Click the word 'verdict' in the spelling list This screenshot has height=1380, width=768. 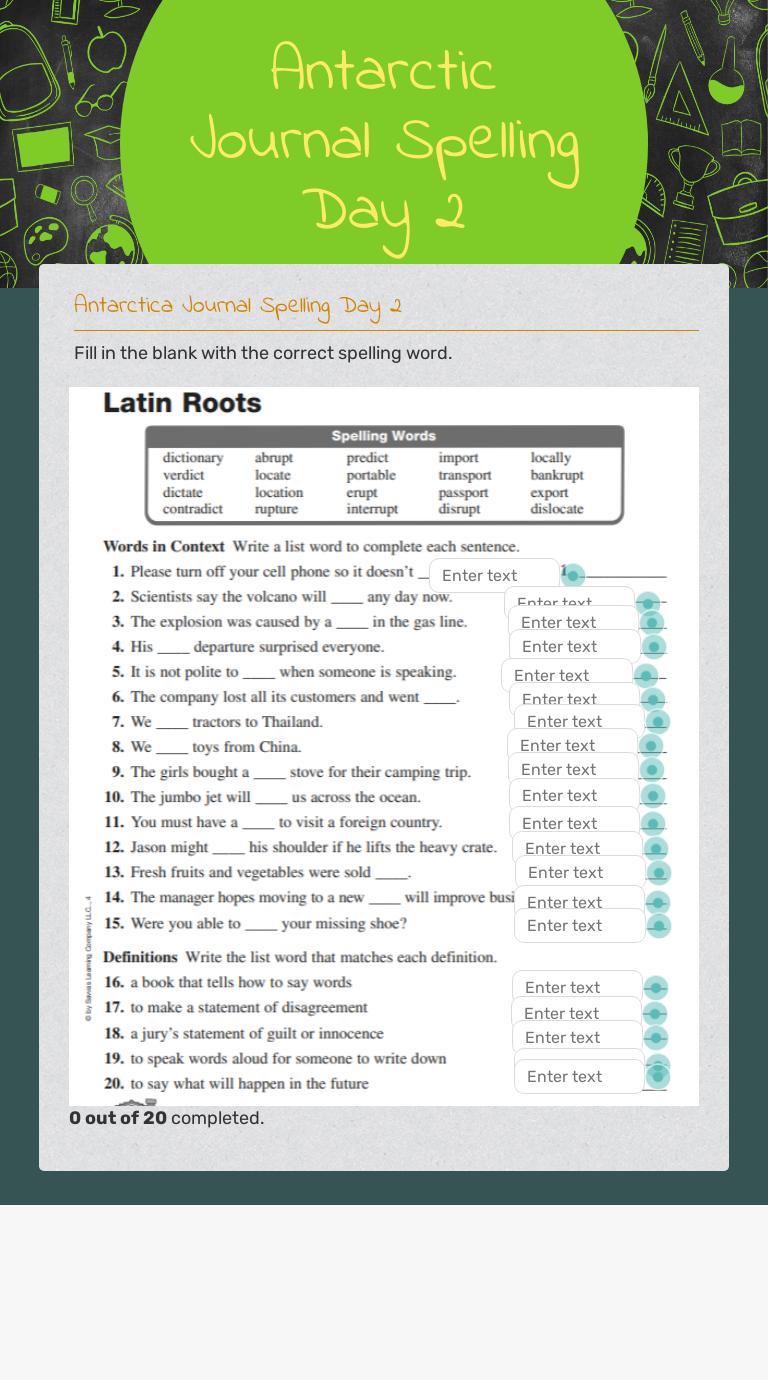183,475
